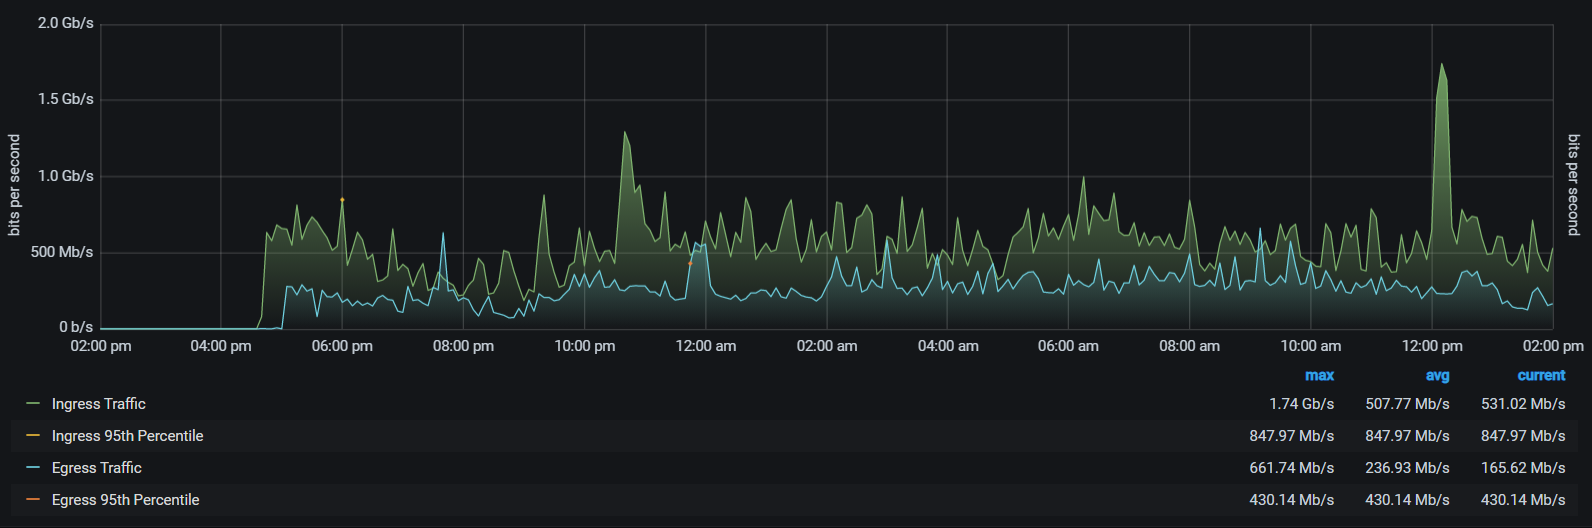This screenshot has height=528, width=1592.
Task: Click the 1.74 Gb/s ingress peak near 12:00 pm
Action: point(1441,65)
